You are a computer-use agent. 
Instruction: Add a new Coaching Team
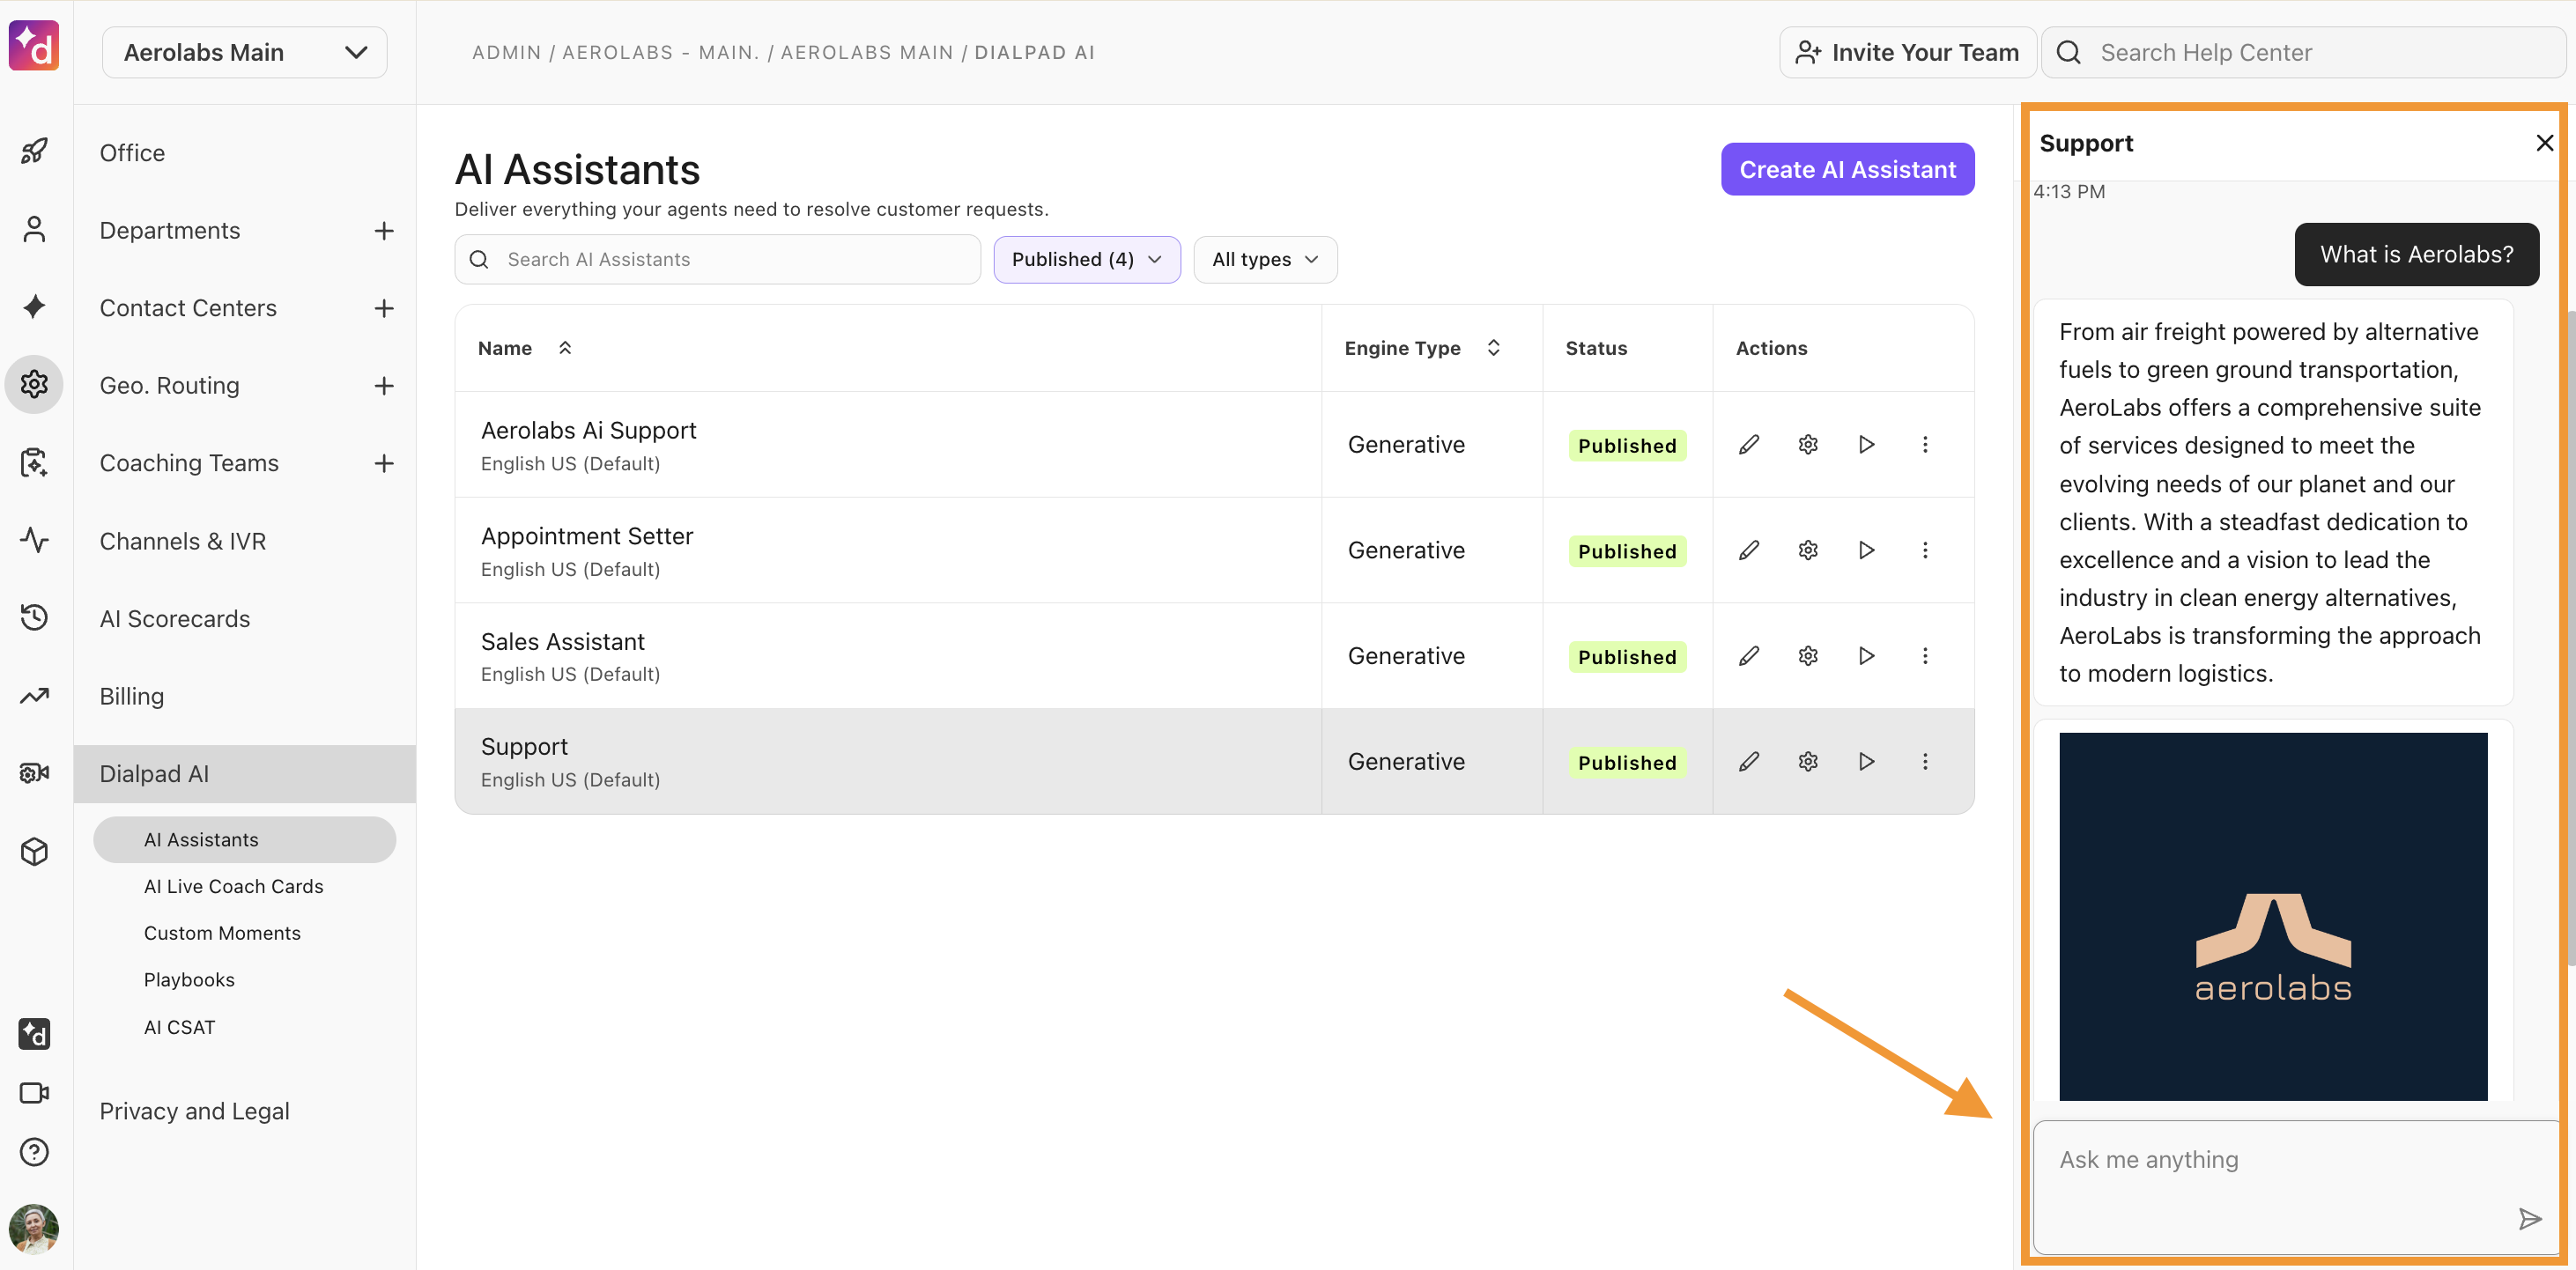point(384,463)
